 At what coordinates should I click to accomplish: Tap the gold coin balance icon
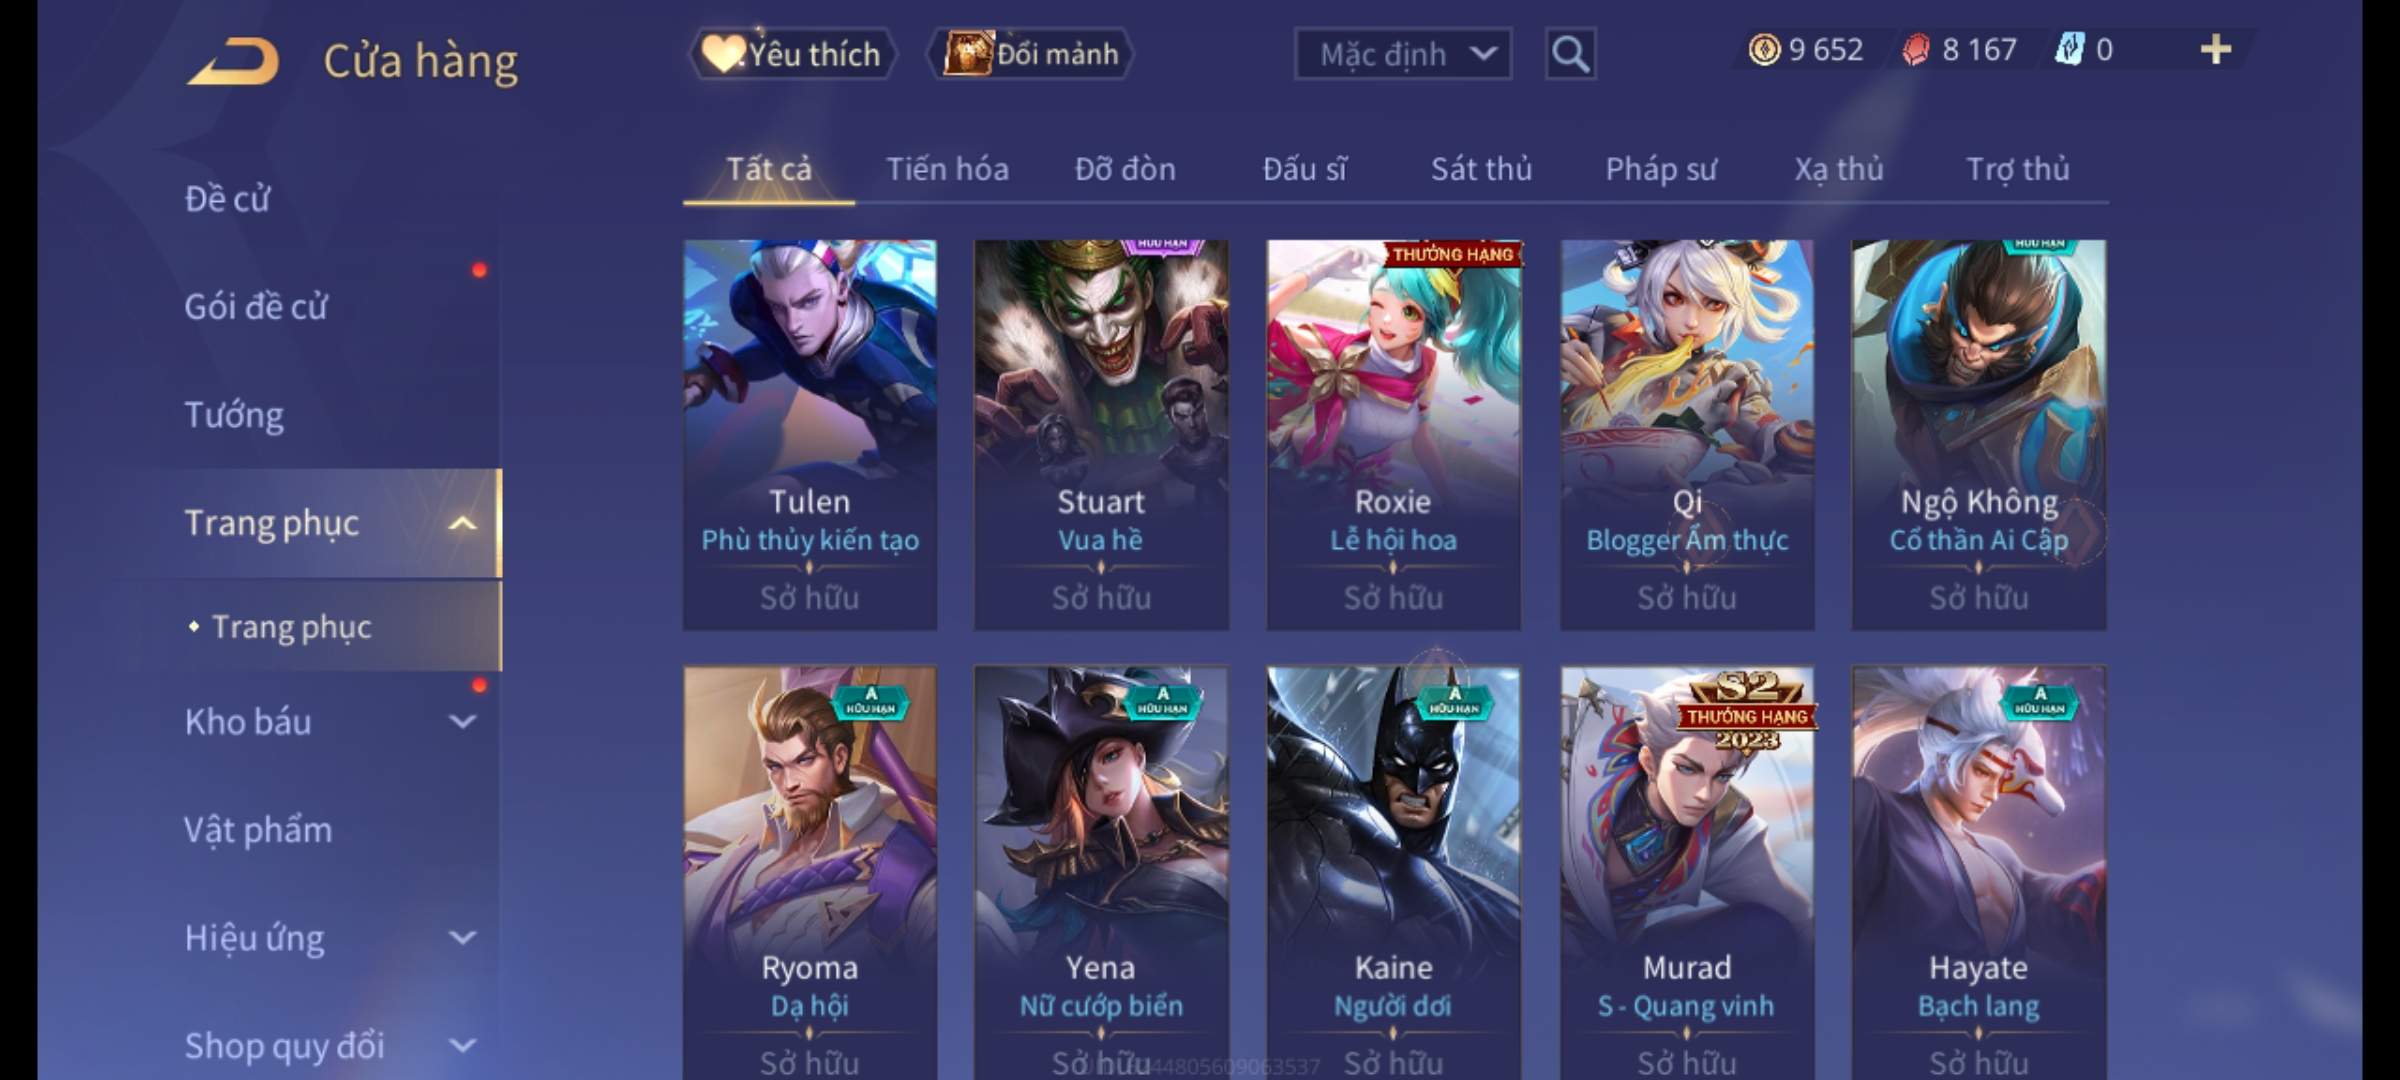click(1764, 49)
